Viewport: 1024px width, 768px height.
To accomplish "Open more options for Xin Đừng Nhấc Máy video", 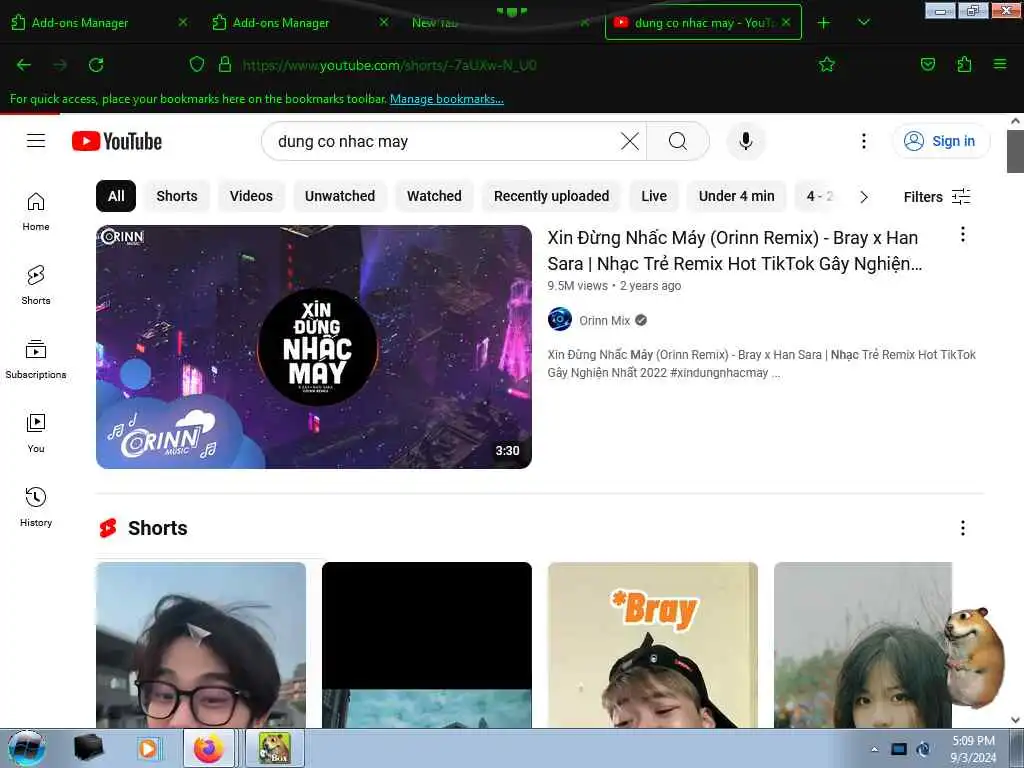I will tap(963, 235).
